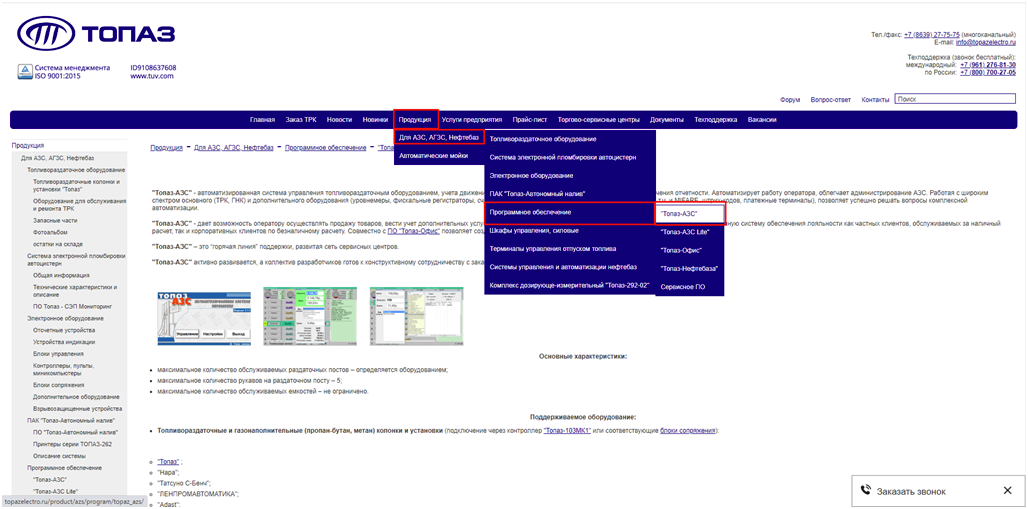Select Для АЗС, АГЗС, Нефтебаз submenu
This screenshot has height=509, width=1028.
pos(439,138)
